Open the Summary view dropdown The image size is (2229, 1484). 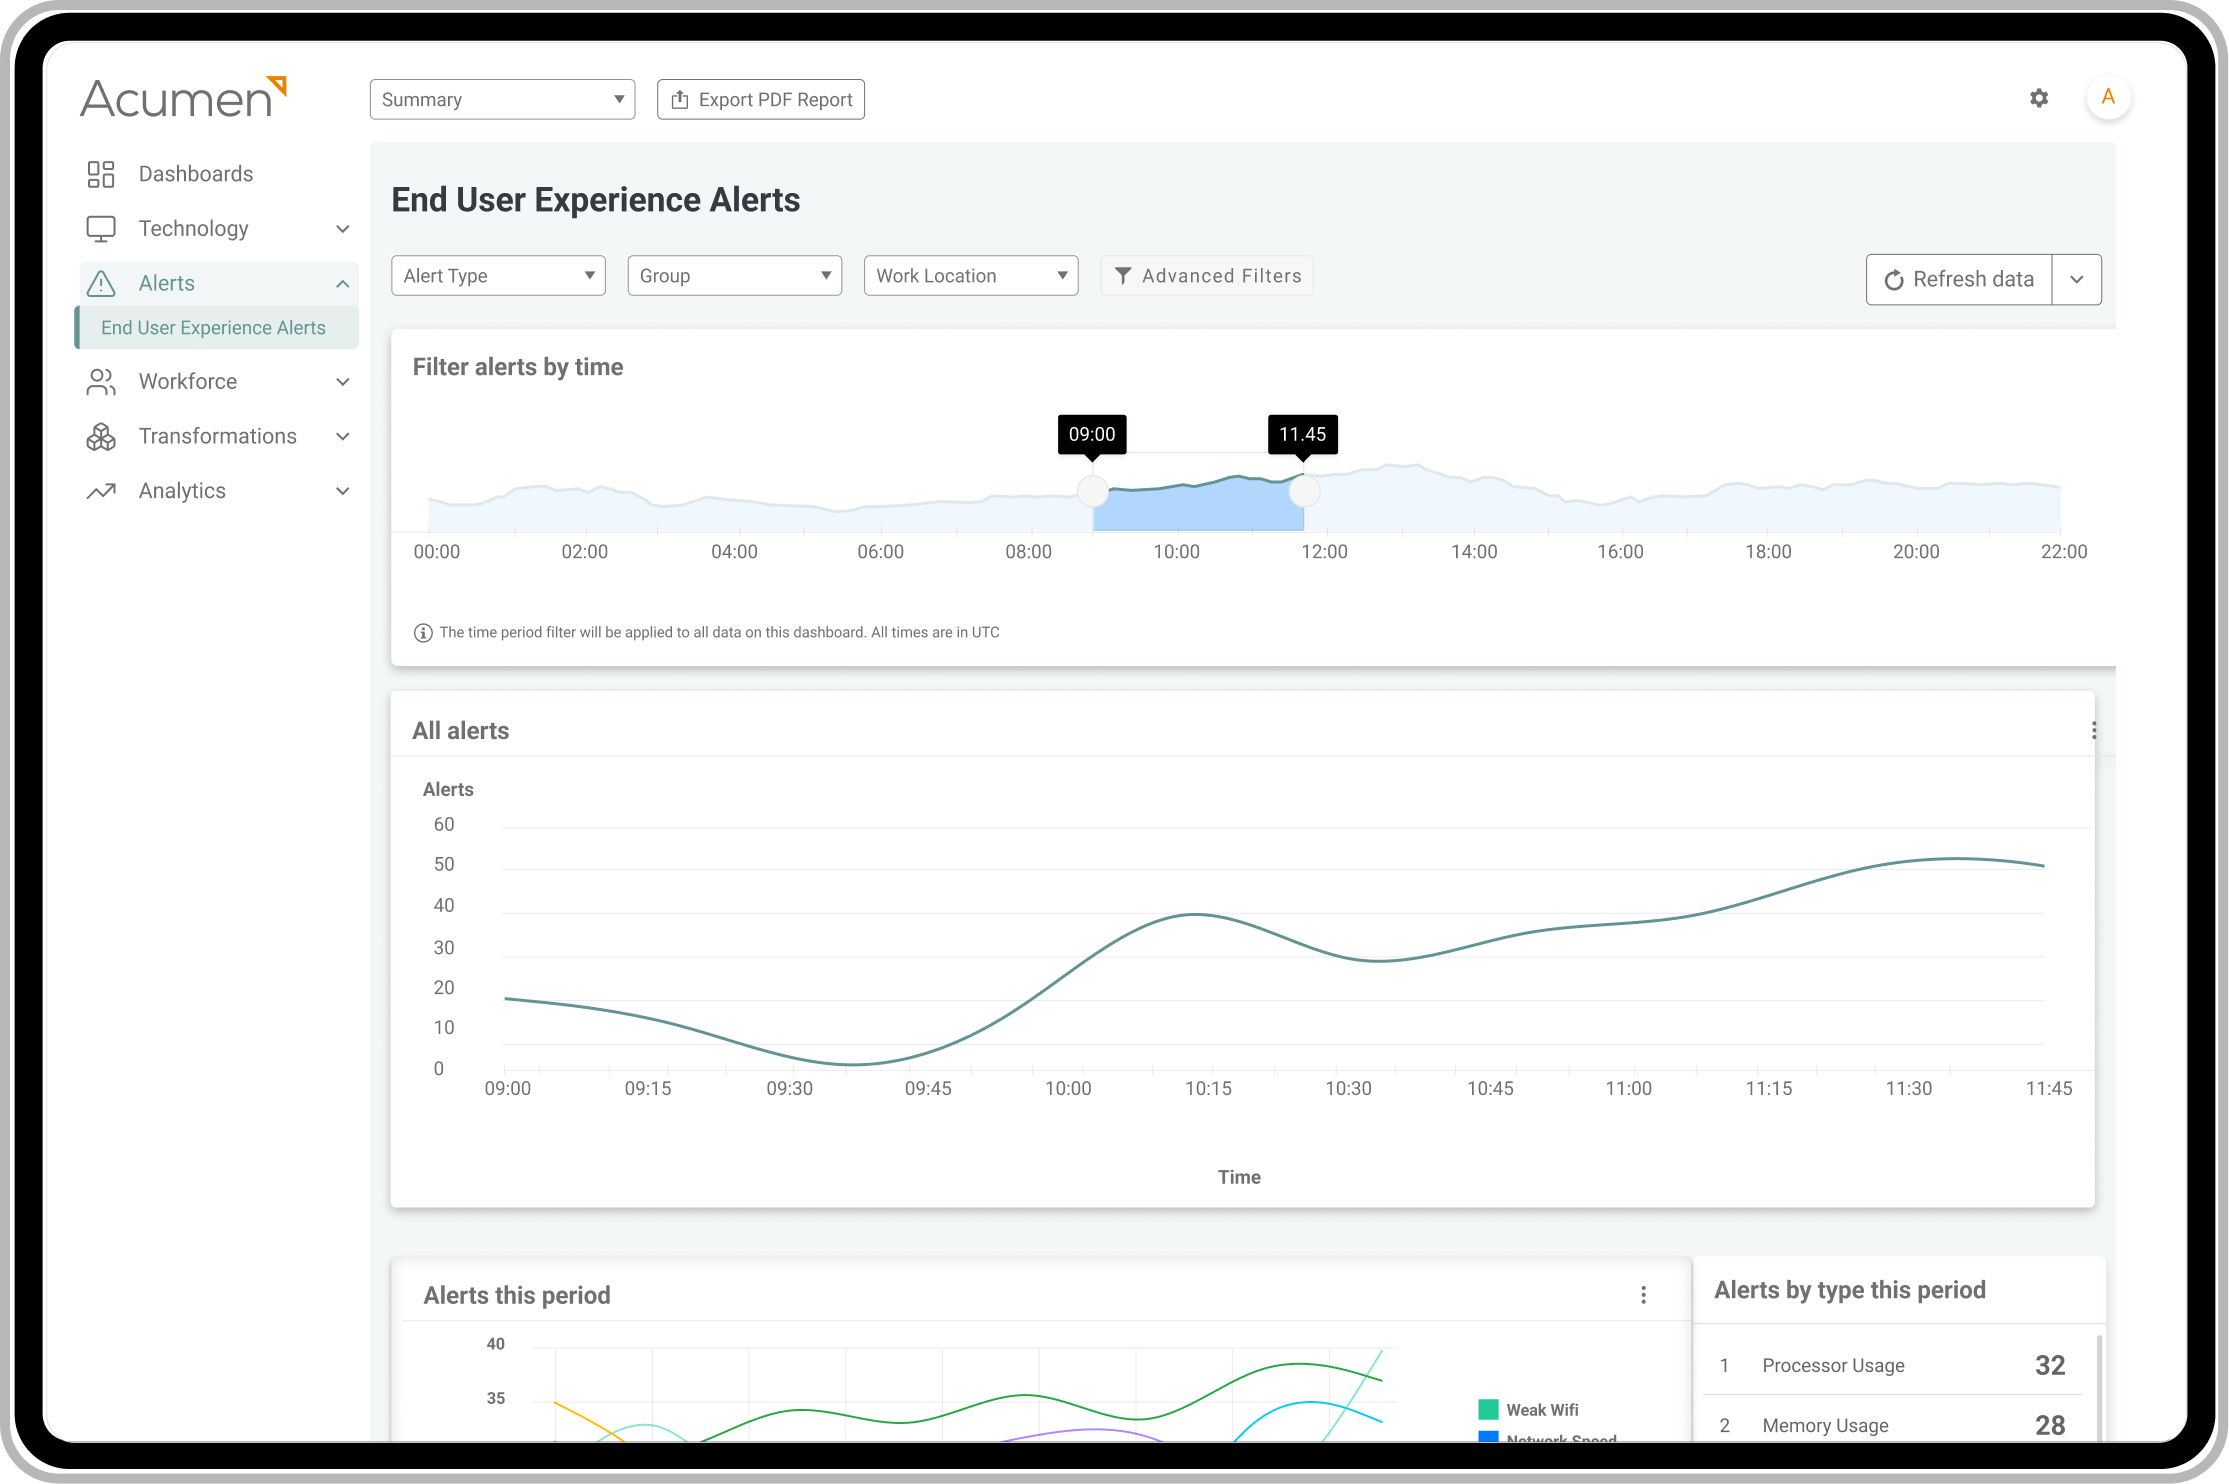(502, 100)
